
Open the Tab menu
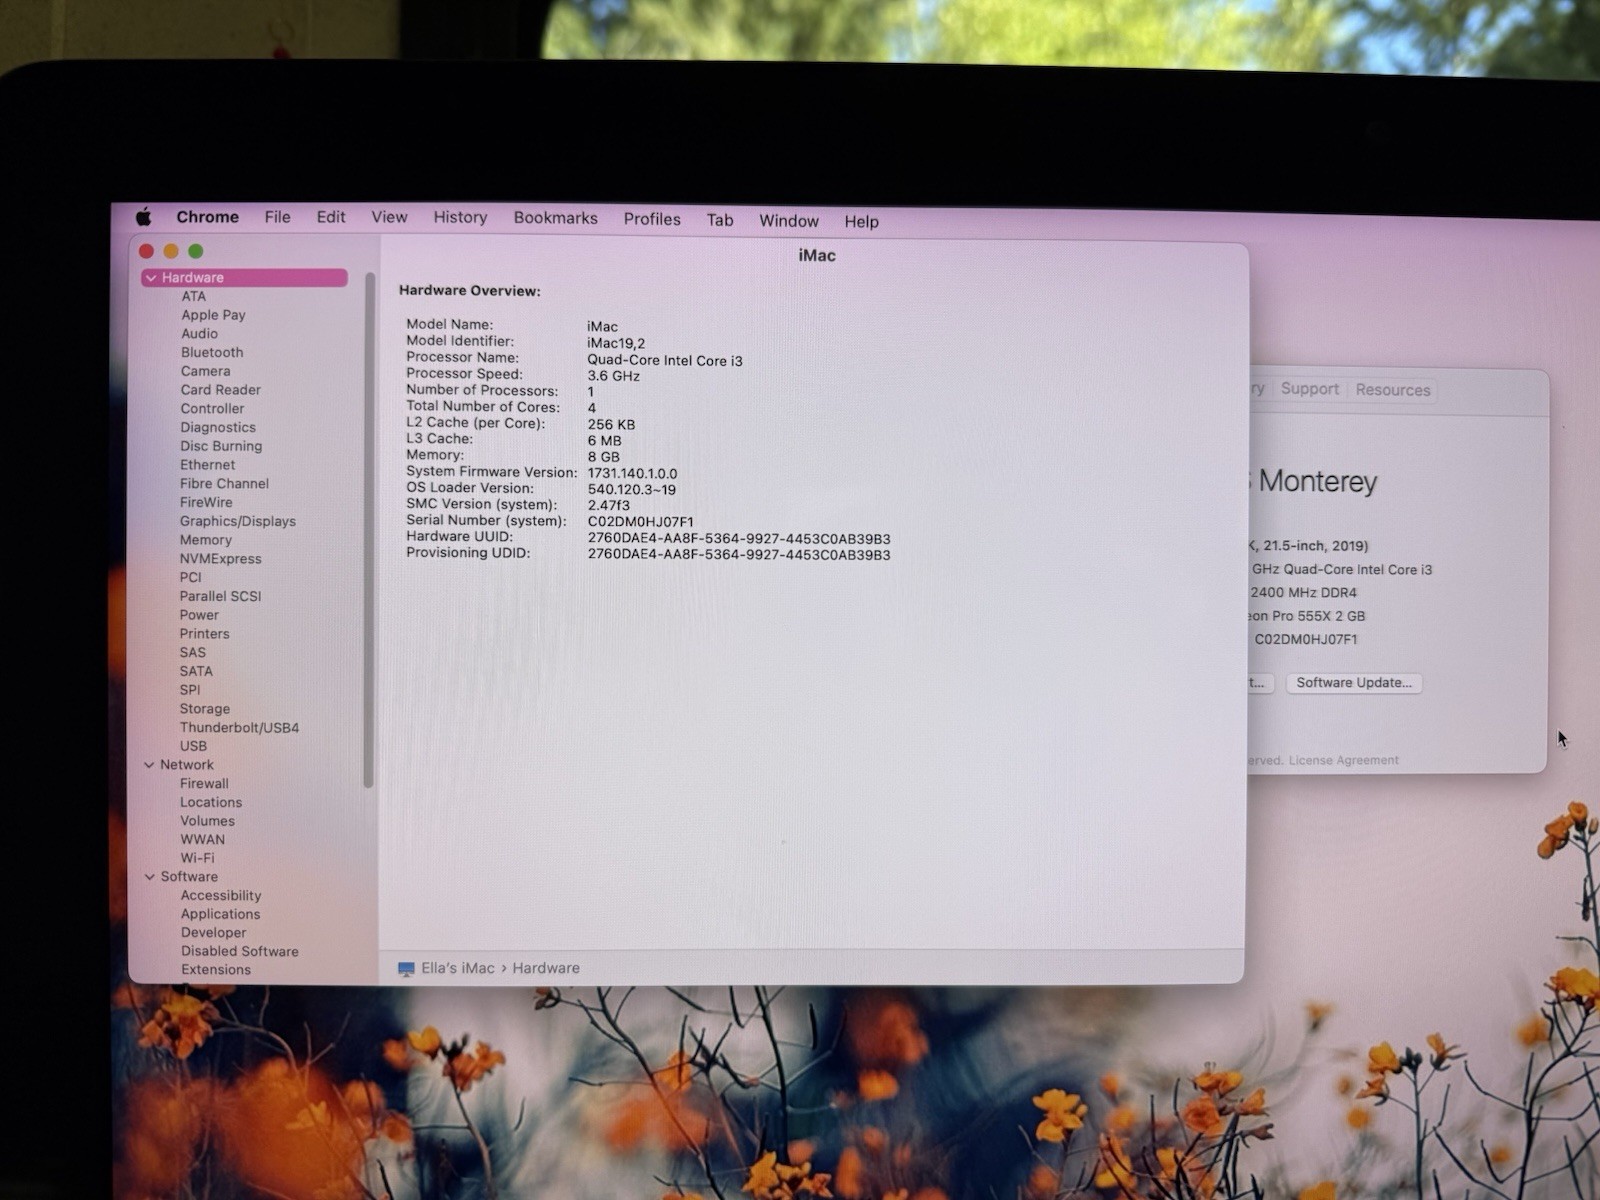click(720, 220)
